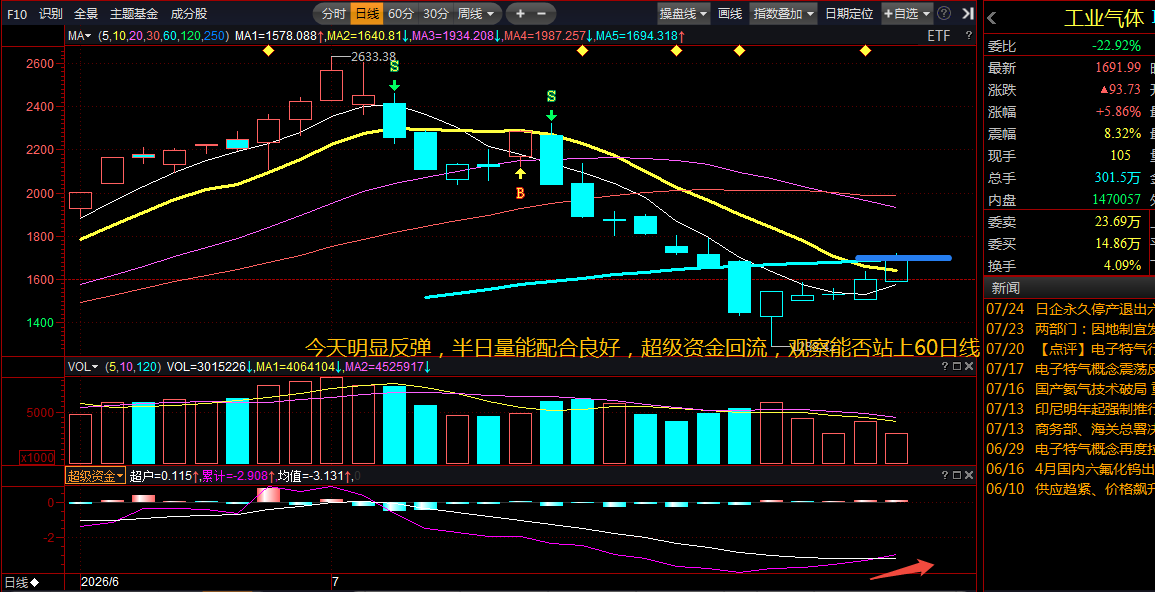This screenshot has width=1155, height=592.
Task: Switch to 分时 intraday view
Action: tap(334, 13)
